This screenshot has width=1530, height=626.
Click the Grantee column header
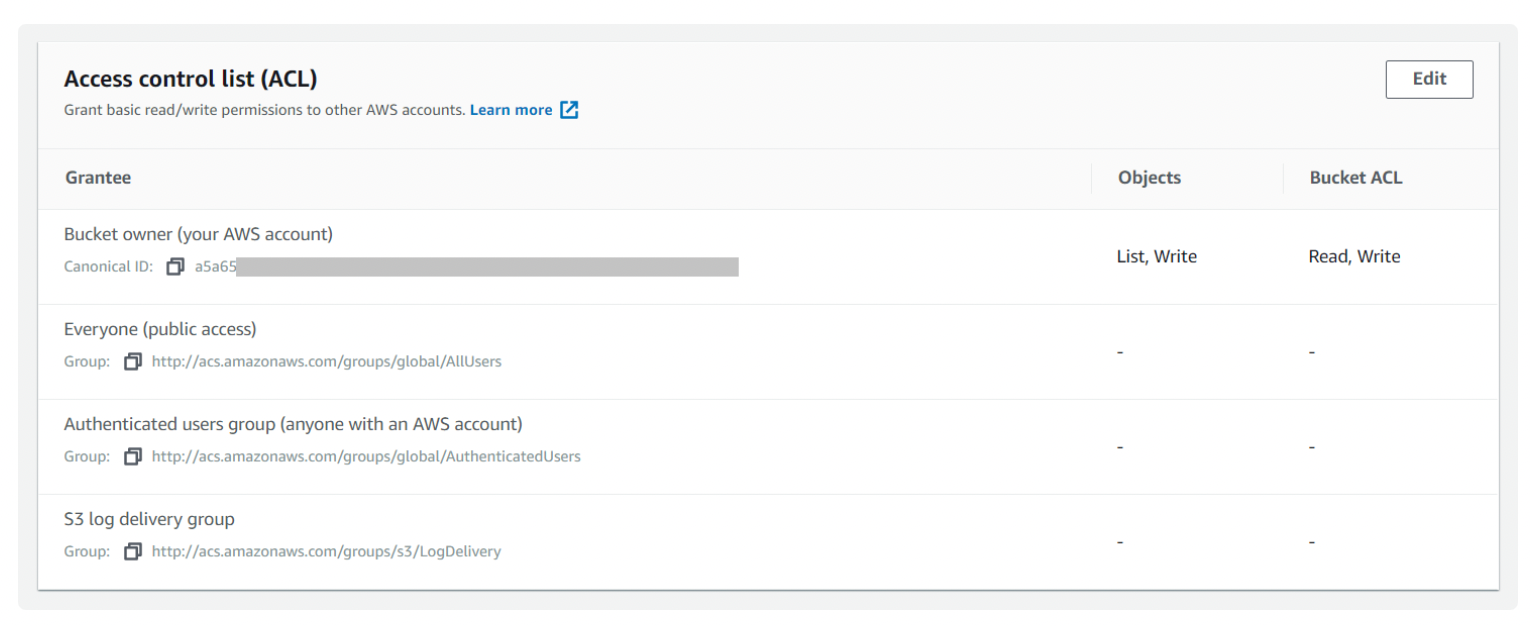click(x=98, y=178)
